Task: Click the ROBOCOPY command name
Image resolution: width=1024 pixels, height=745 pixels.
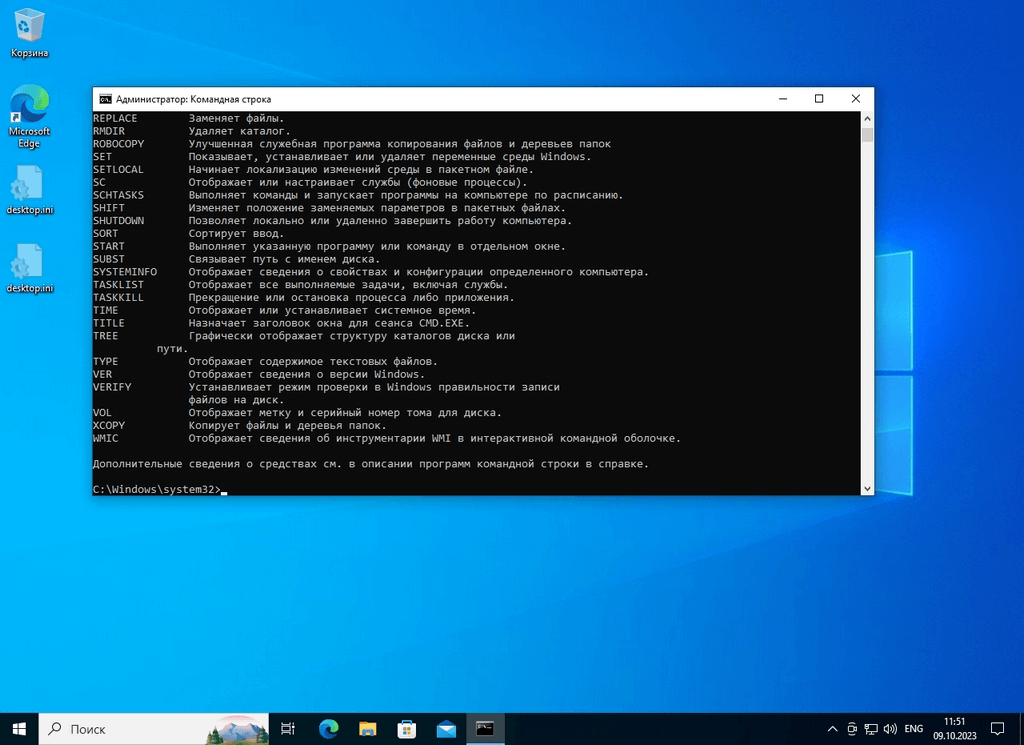Action: [x=118, y=144]
